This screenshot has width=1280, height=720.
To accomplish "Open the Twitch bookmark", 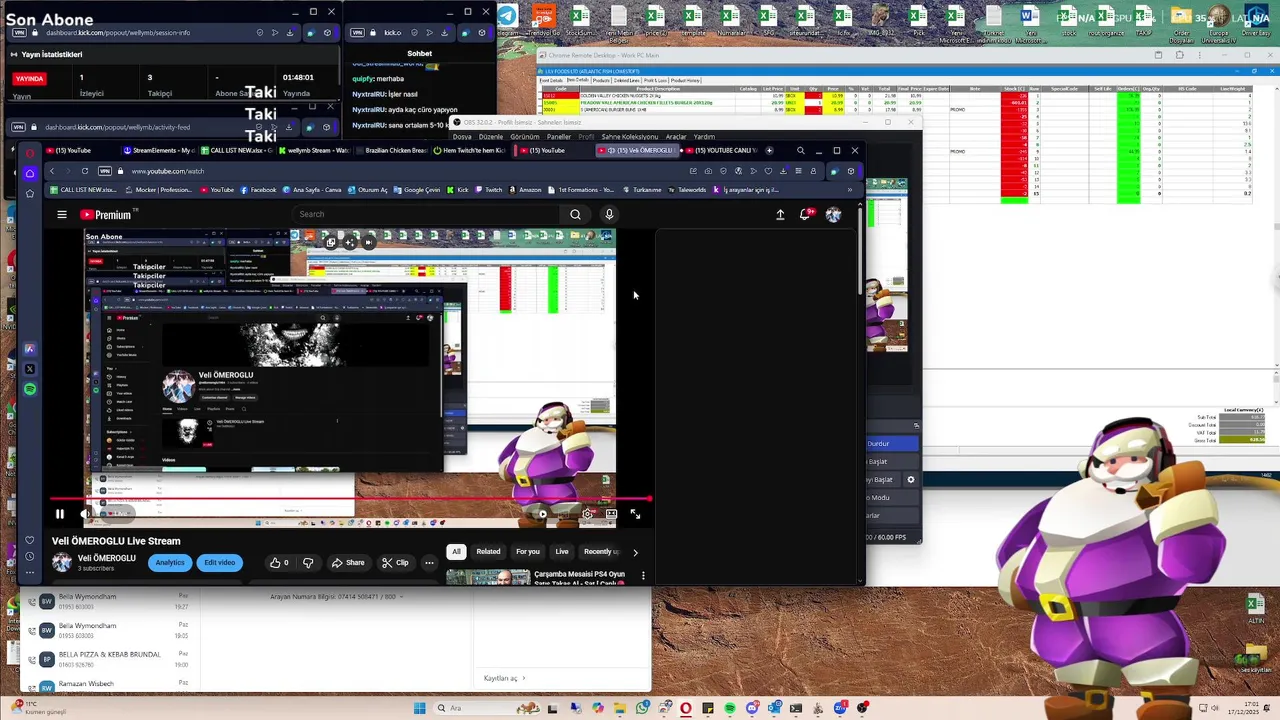I will [489, 190].
